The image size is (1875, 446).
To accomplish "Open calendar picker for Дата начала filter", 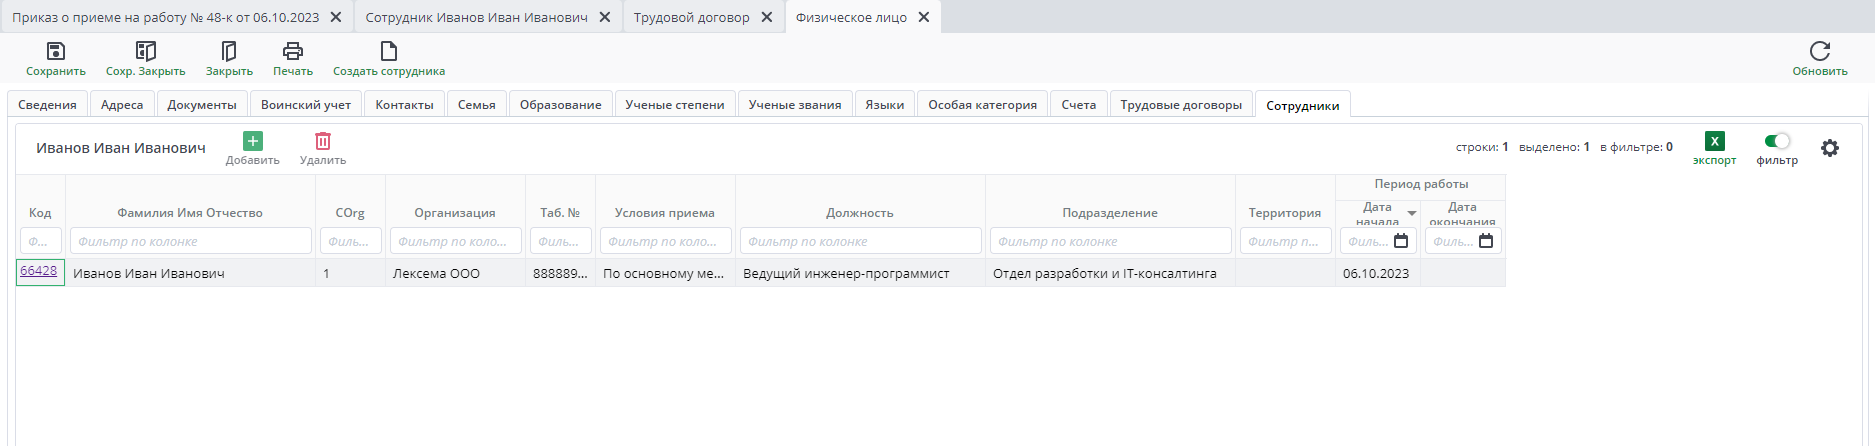I will (1401, 241).
